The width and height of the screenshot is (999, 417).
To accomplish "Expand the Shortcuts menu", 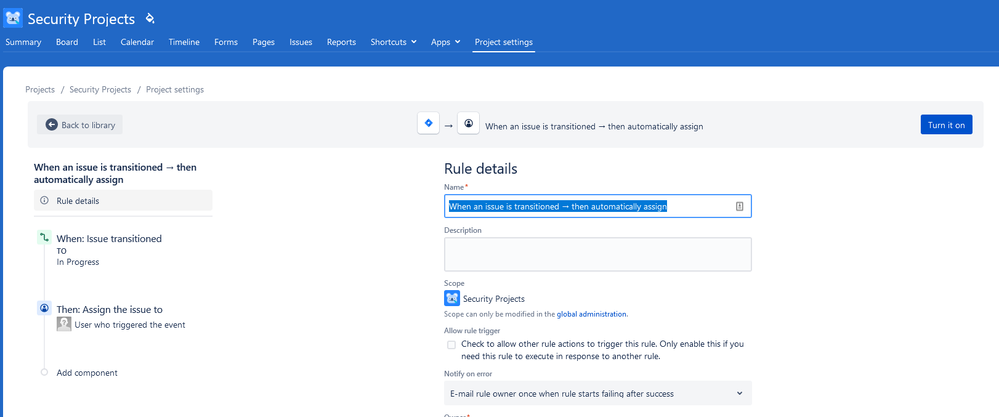I will point(394,42).
